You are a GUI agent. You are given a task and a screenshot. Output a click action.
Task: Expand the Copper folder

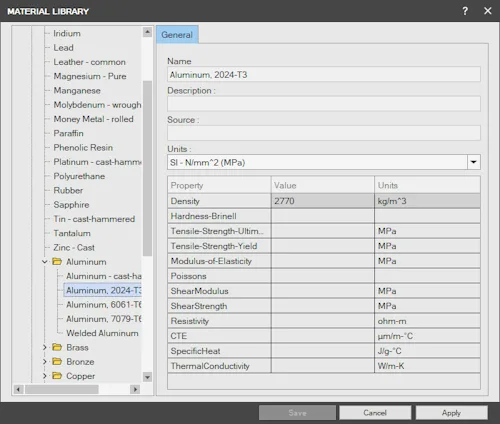point(45,376)
